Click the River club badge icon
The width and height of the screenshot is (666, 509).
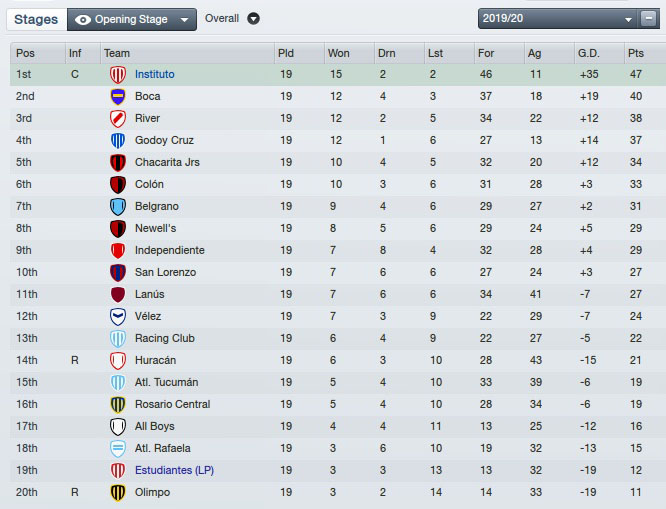(x=117, y=119)
